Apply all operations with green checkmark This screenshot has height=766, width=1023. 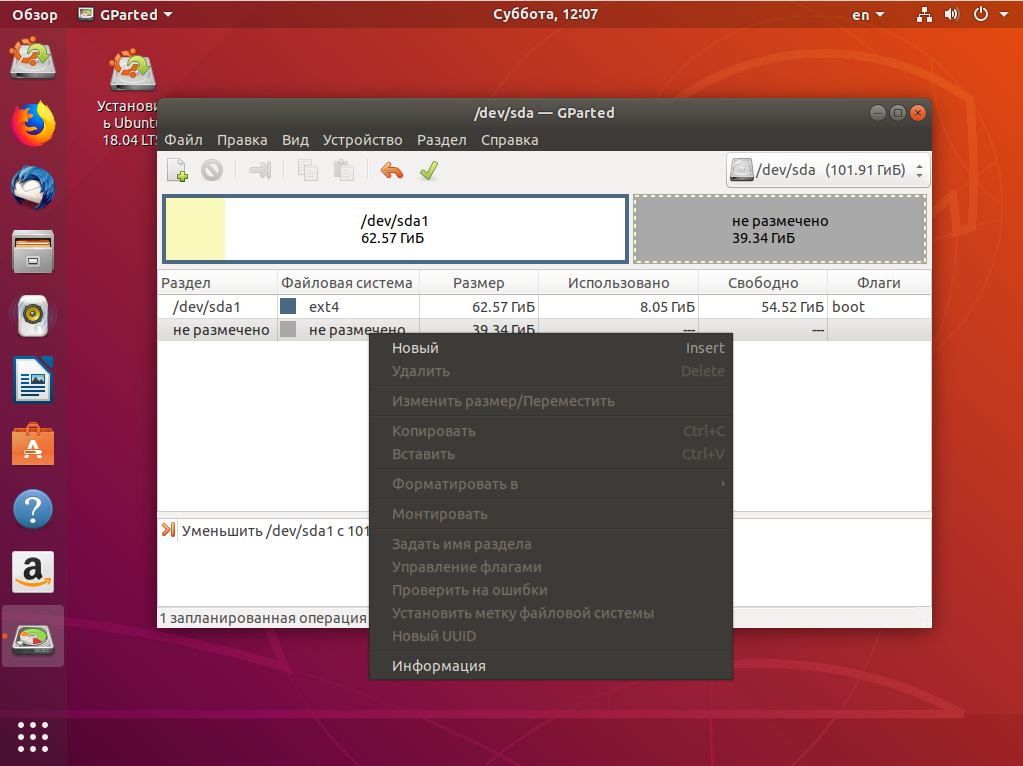click(x=429, y=171)
